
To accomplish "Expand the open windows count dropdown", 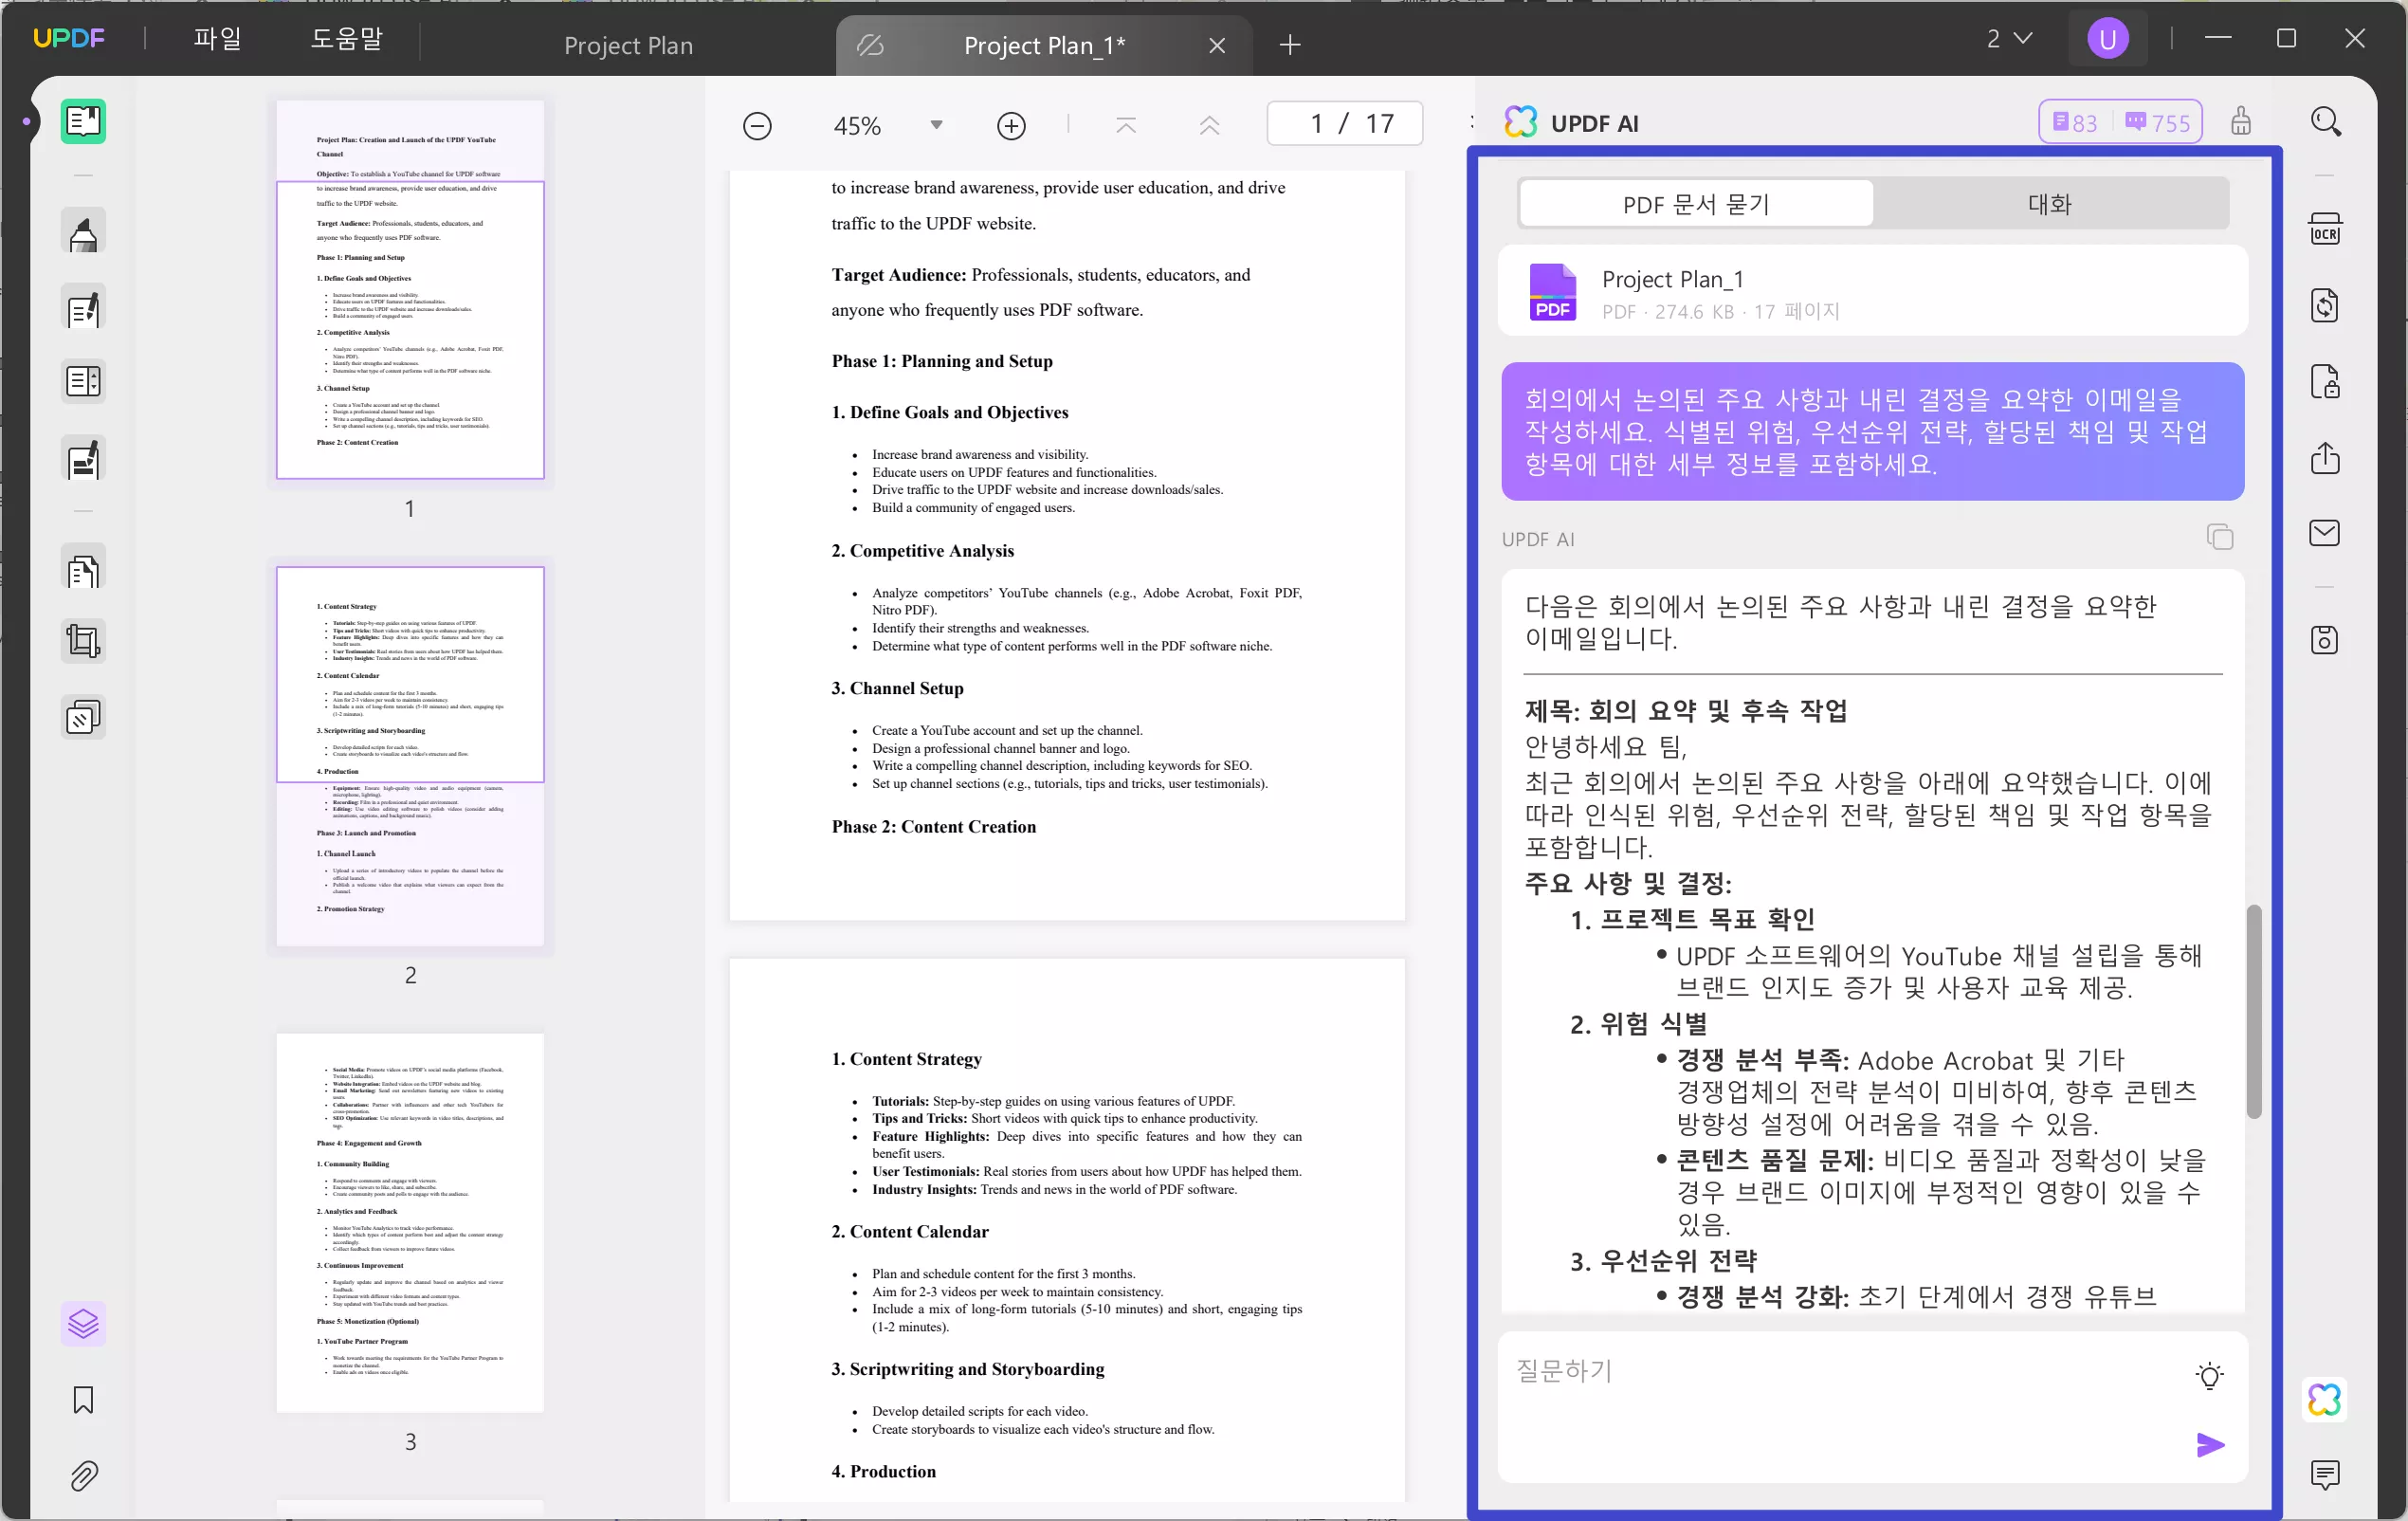I will [2009, 39].
